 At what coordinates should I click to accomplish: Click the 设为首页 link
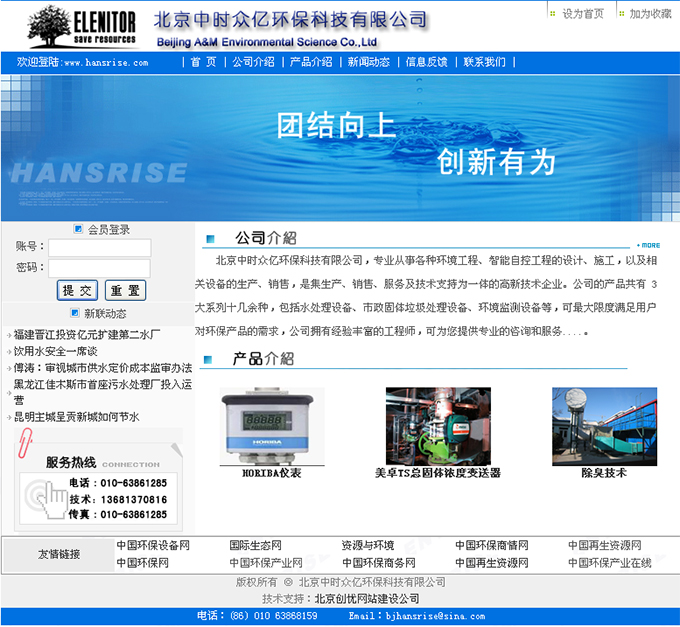(582, 14)
